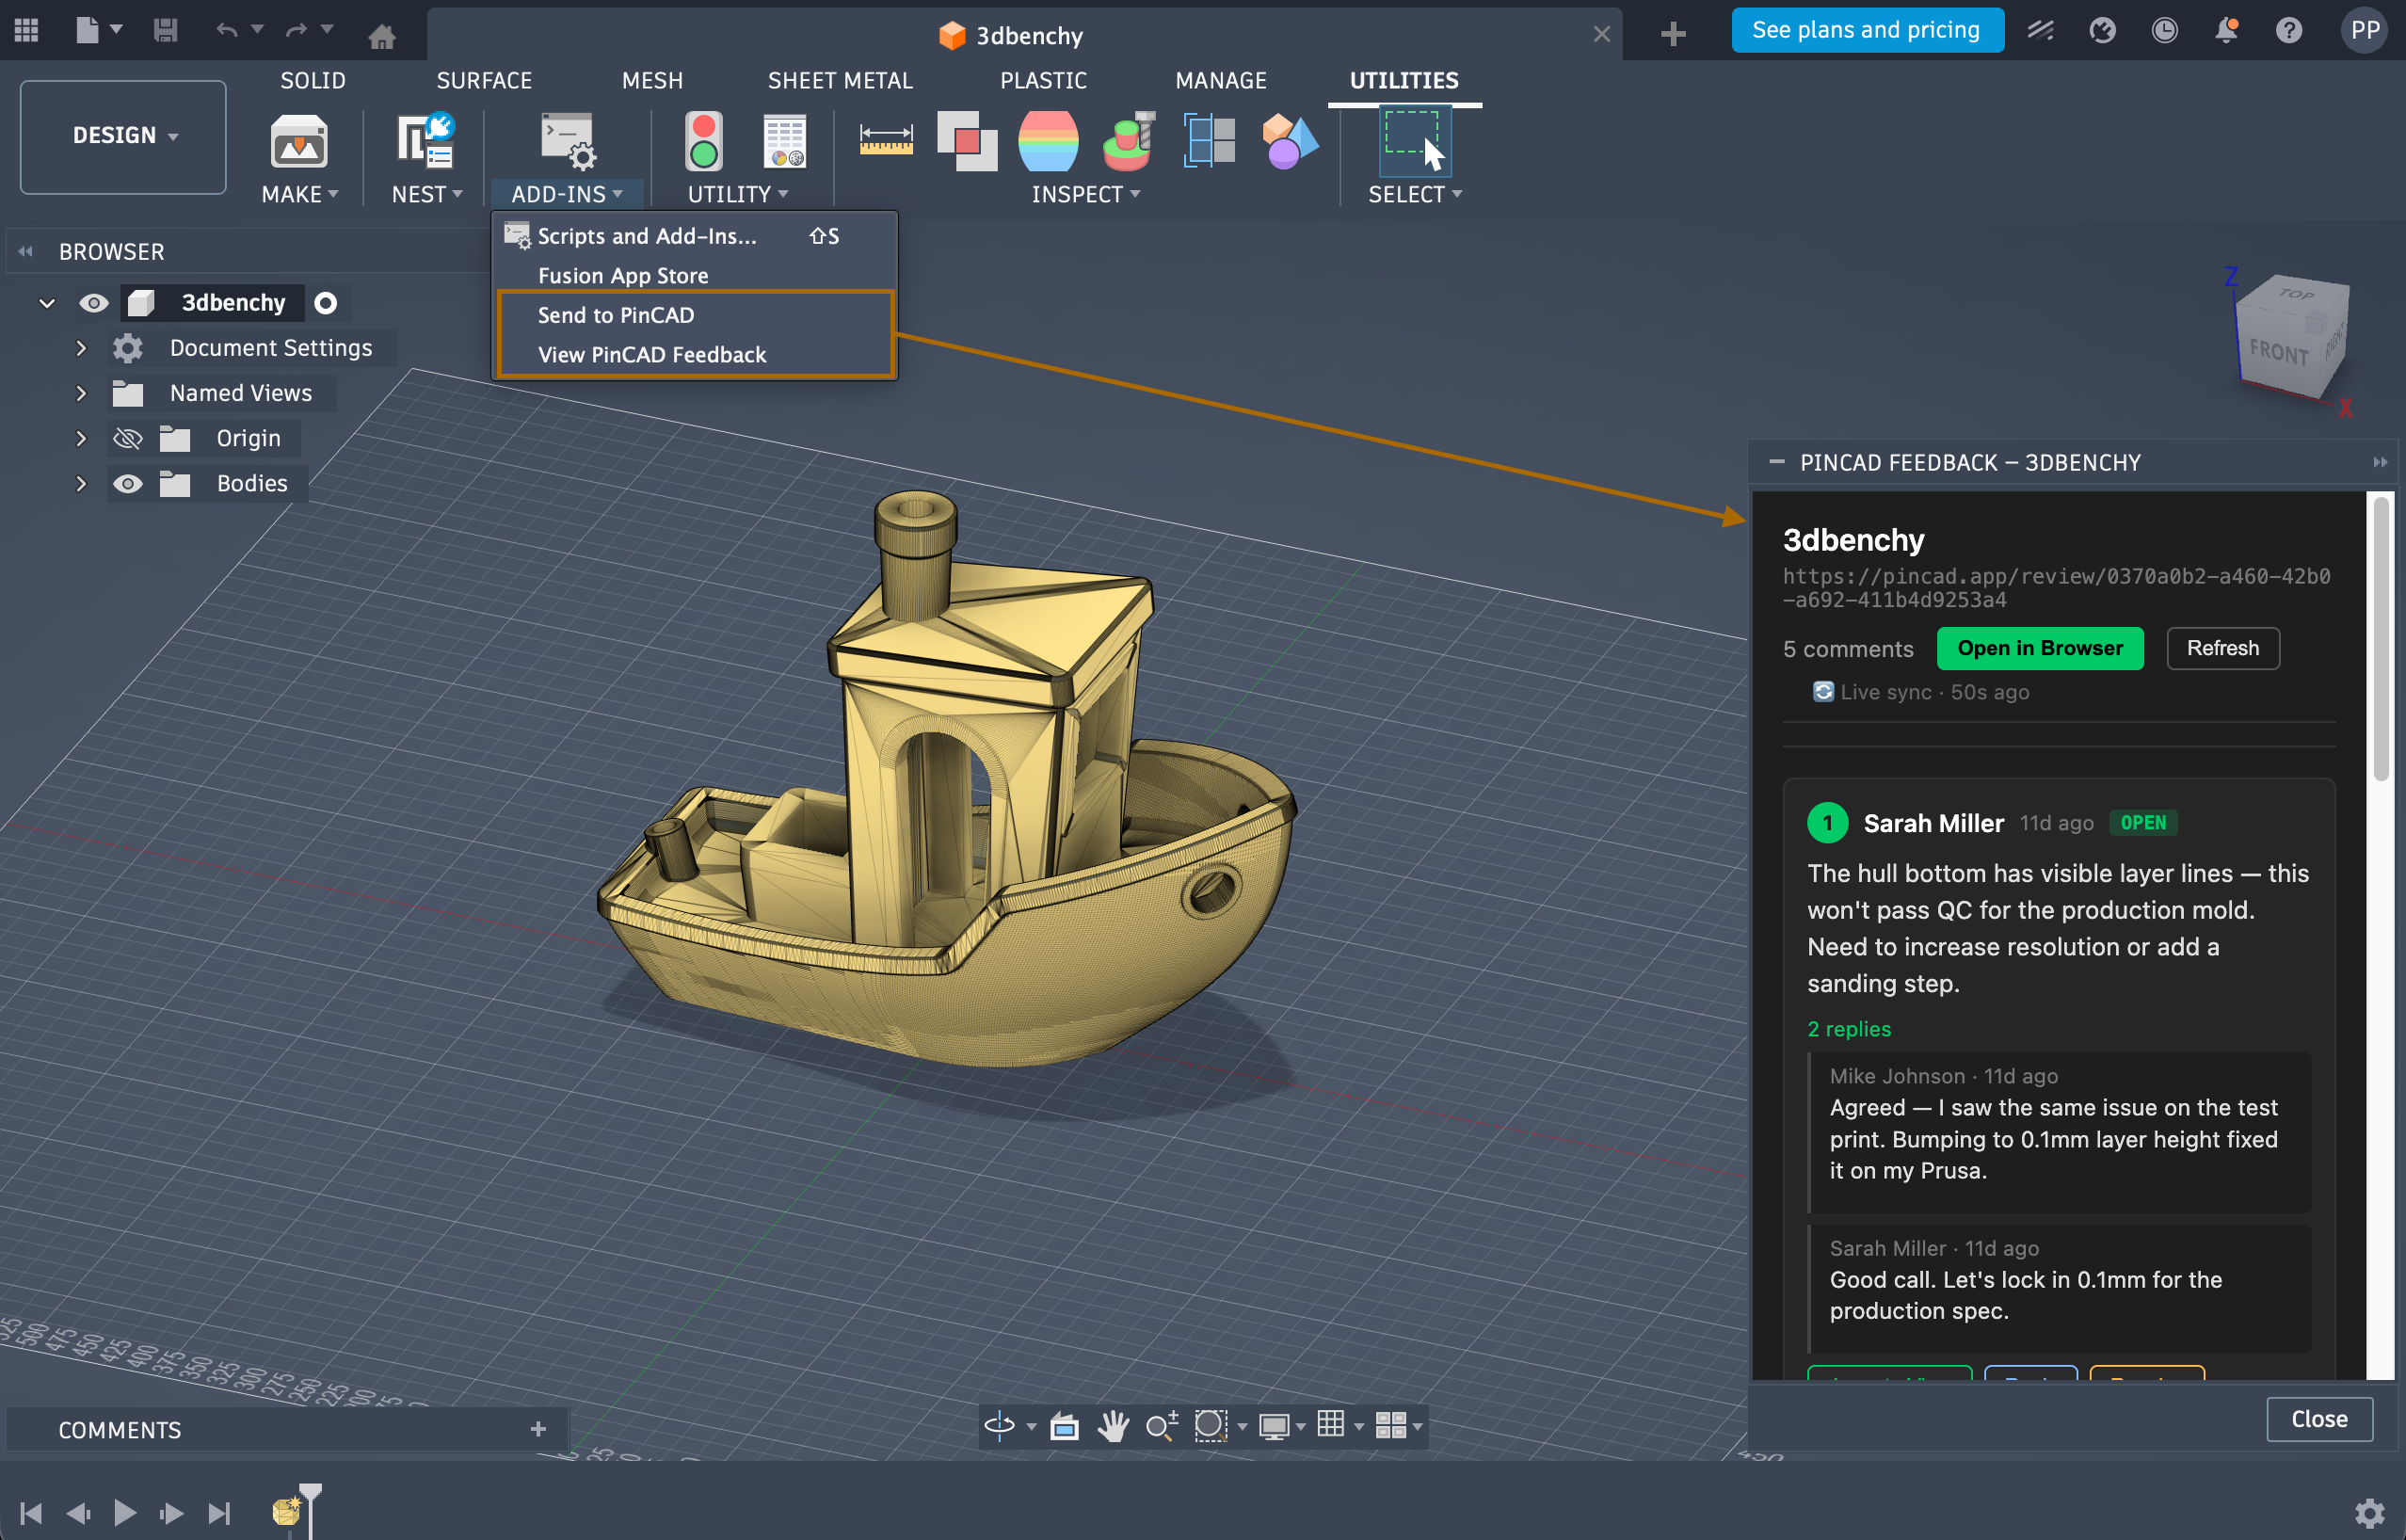Open the pincad.app review URL
The image size is (2406, 1540).
pyautogui.click(x=2056, y=588)
